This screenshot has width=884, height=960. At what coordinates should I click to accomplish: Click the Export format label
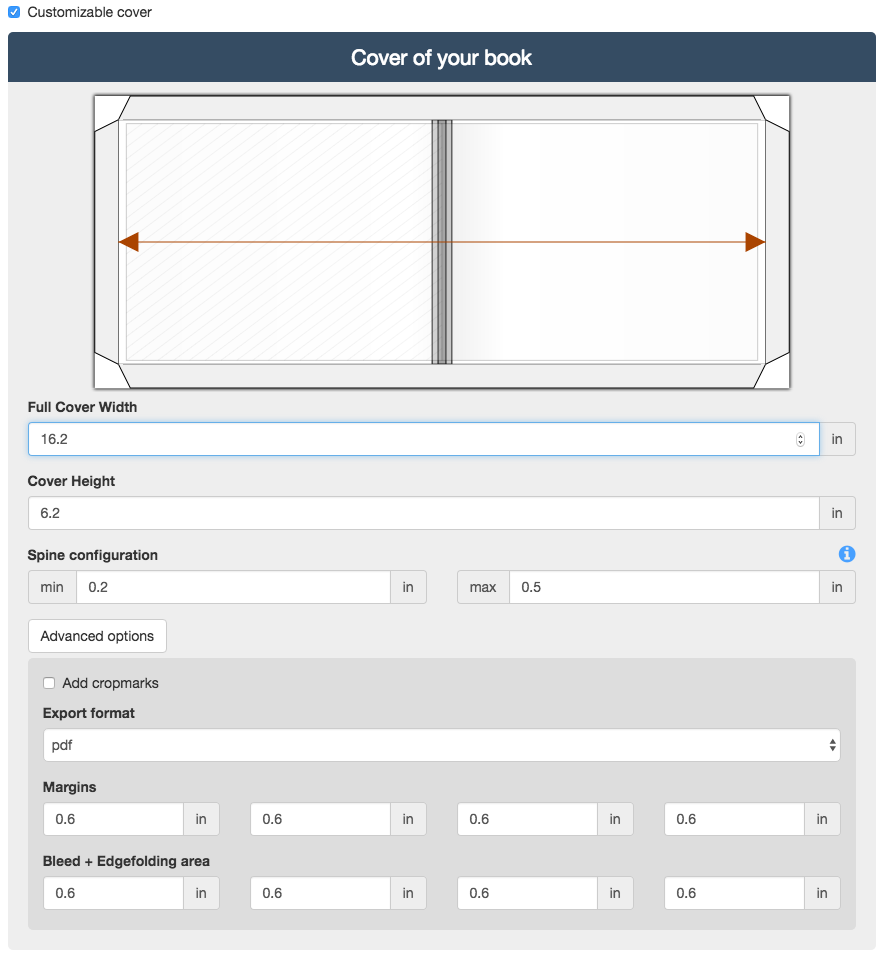tap(89, 713)
